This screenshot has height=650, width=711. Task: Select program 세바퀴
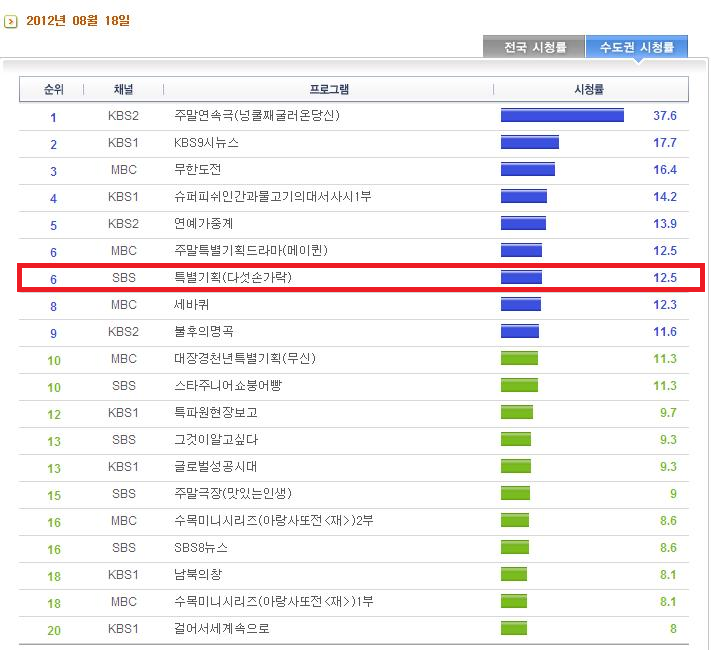191,305
